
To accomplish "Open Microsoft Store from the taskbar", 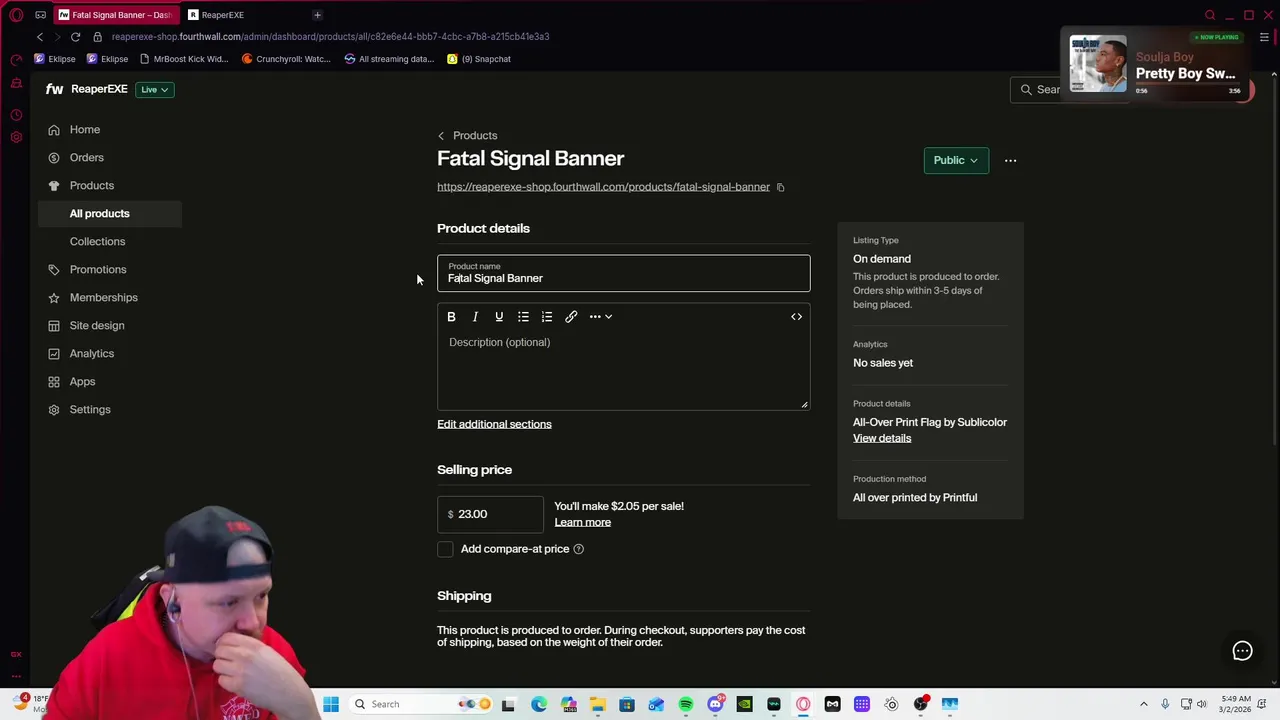I will (627, 704).
